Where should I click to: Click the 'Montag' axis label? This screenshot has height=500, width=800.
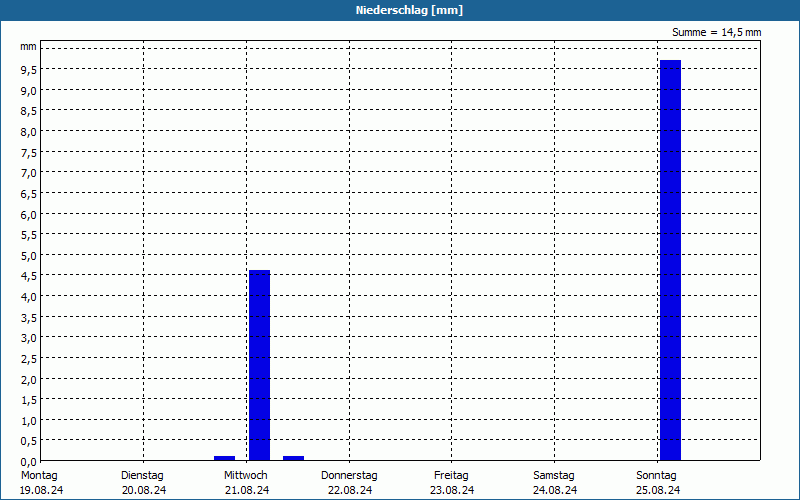click(39, 476)
